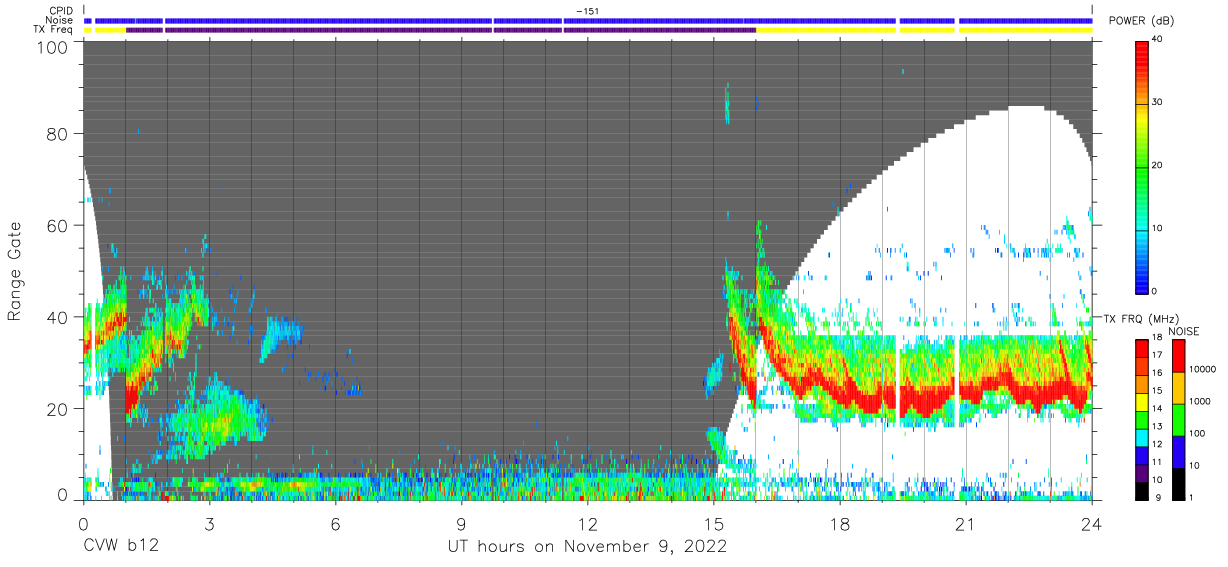
Task: Click the 'CVW b12' radar beam label
Action: coord(121,547)
